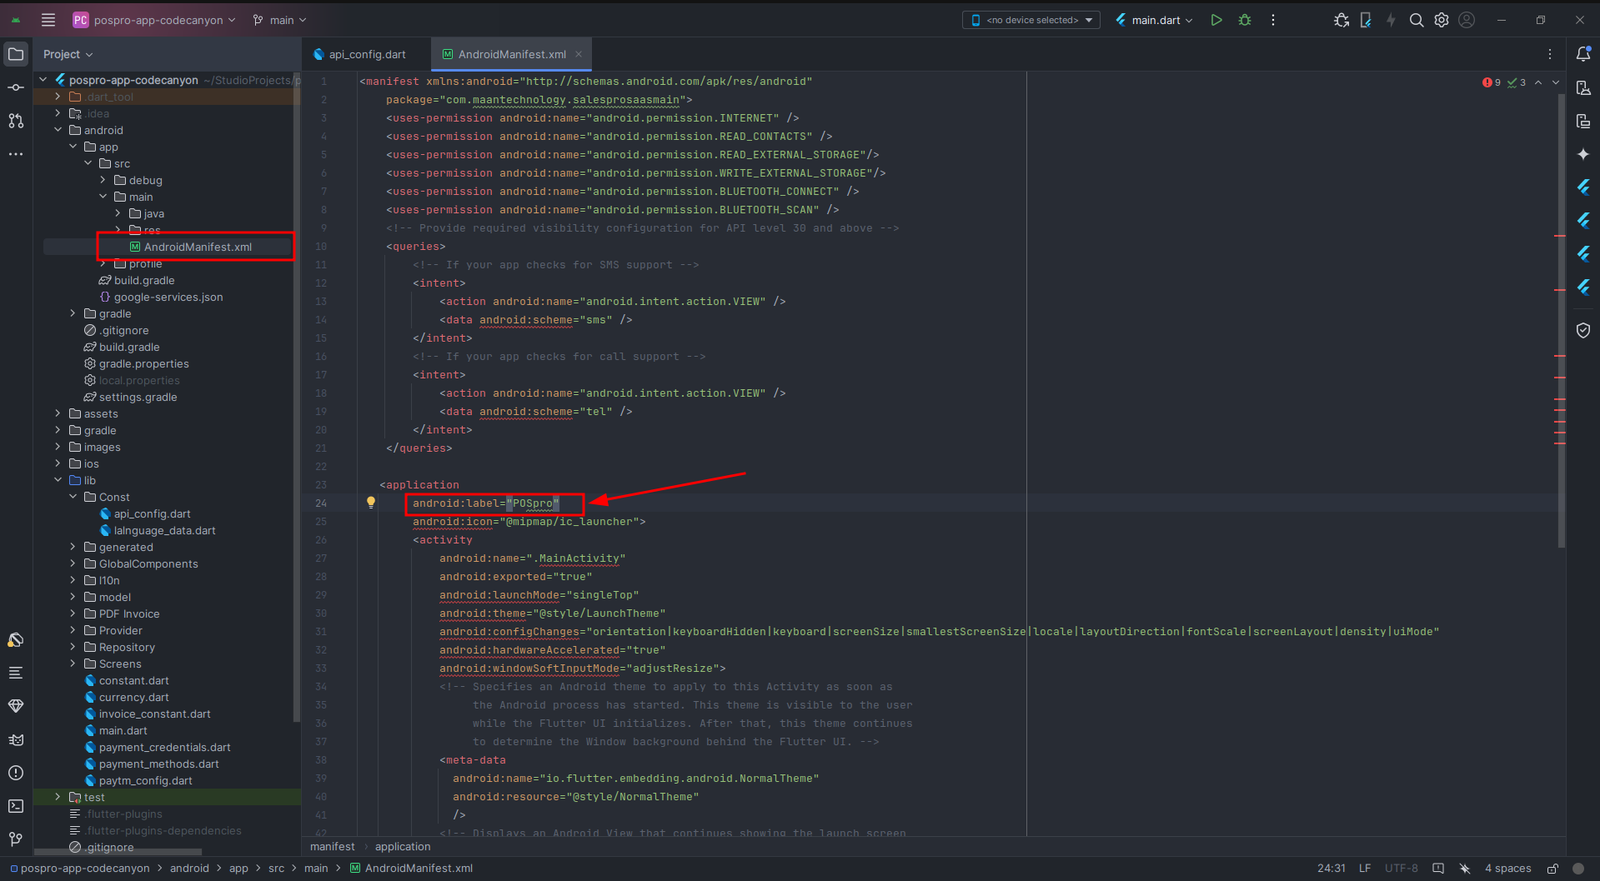Open the Notifications bell icon
This screenshot has width=1600, height=881.
pos(1583,54)
